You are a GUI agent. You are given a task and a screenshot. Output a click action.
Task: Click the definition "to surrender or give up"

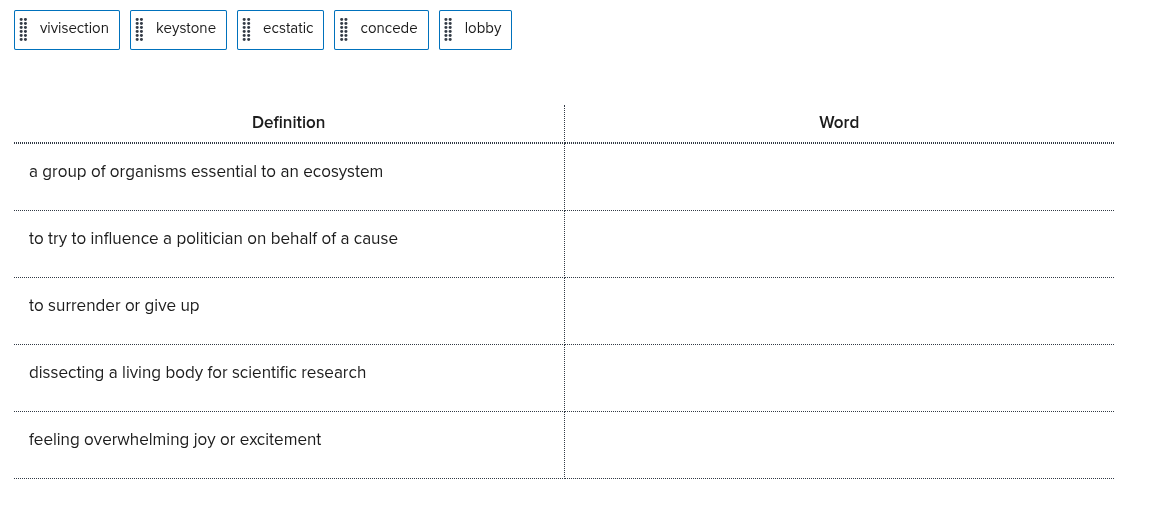(x=114, y=306)
